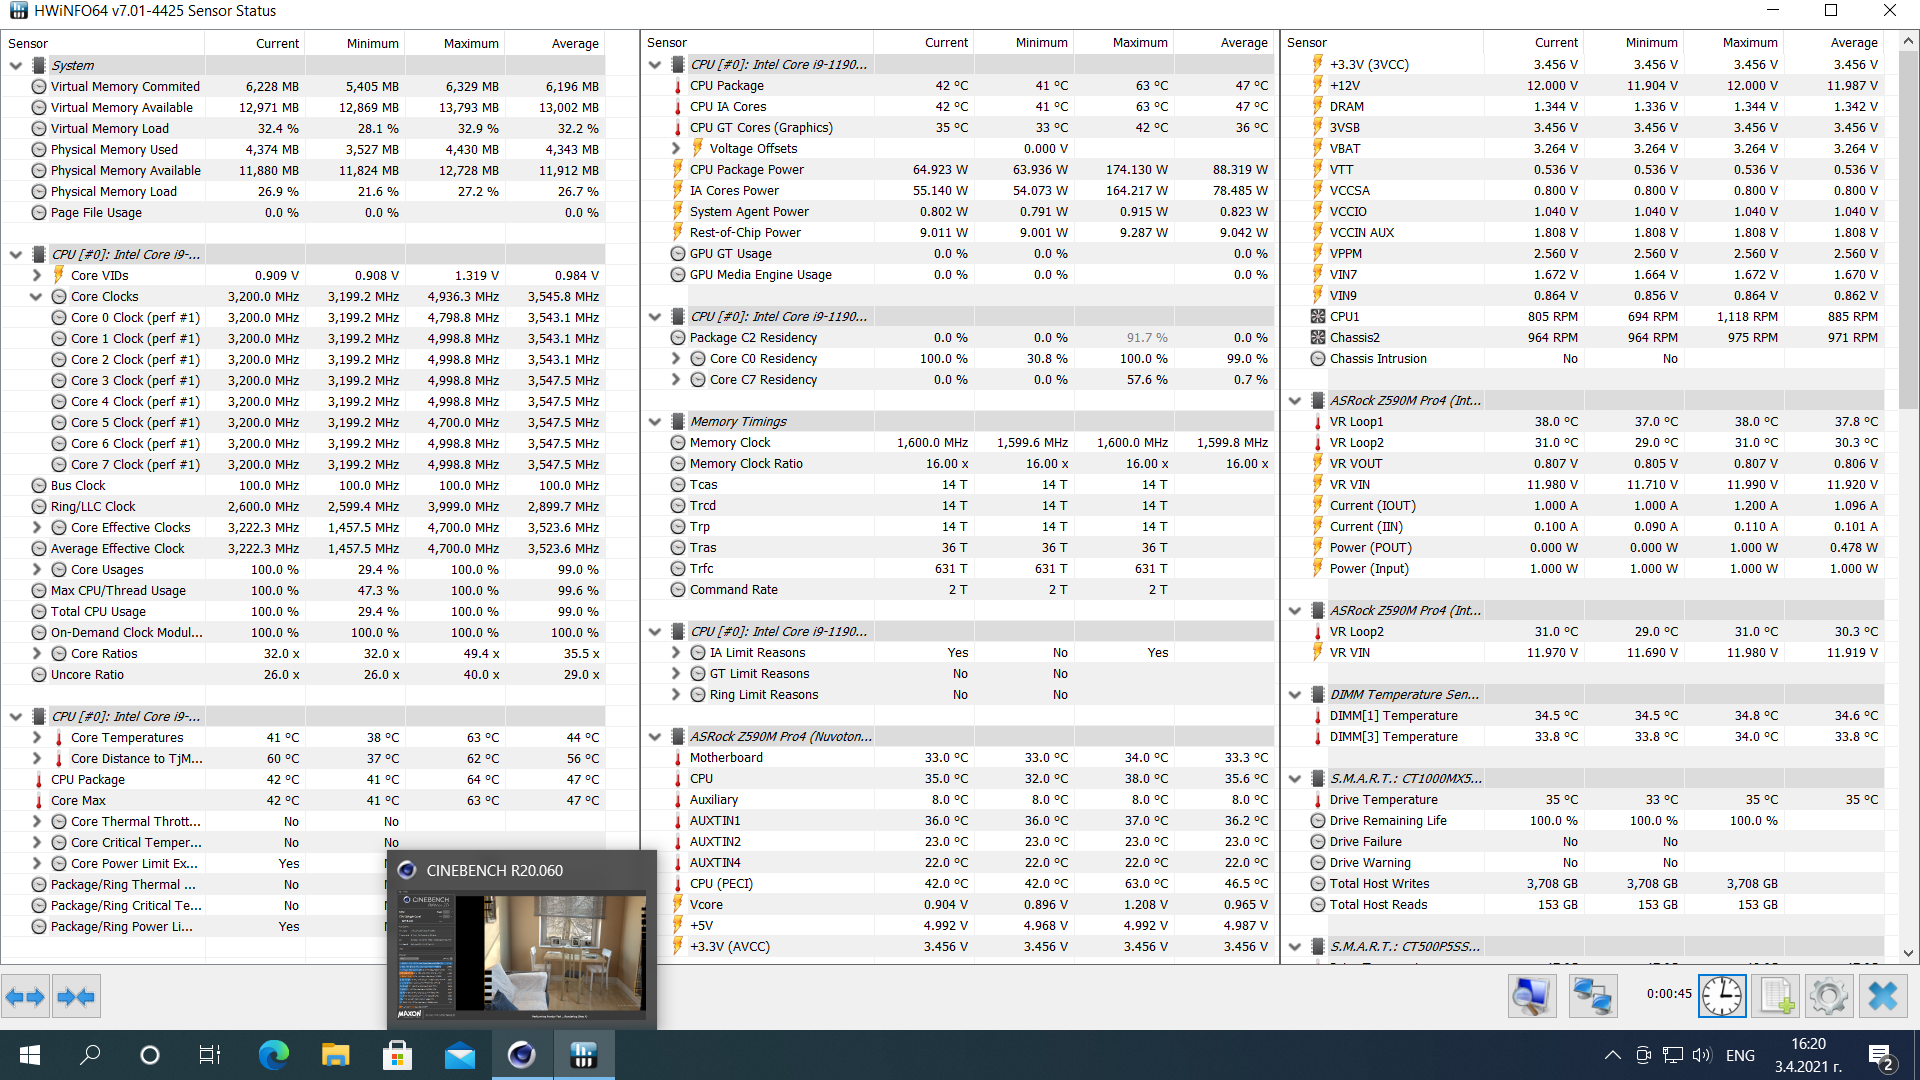Click the Sensor column header in left panel
The image size is (1920, 1080).
pyautogui.click(x=103, y=43)
